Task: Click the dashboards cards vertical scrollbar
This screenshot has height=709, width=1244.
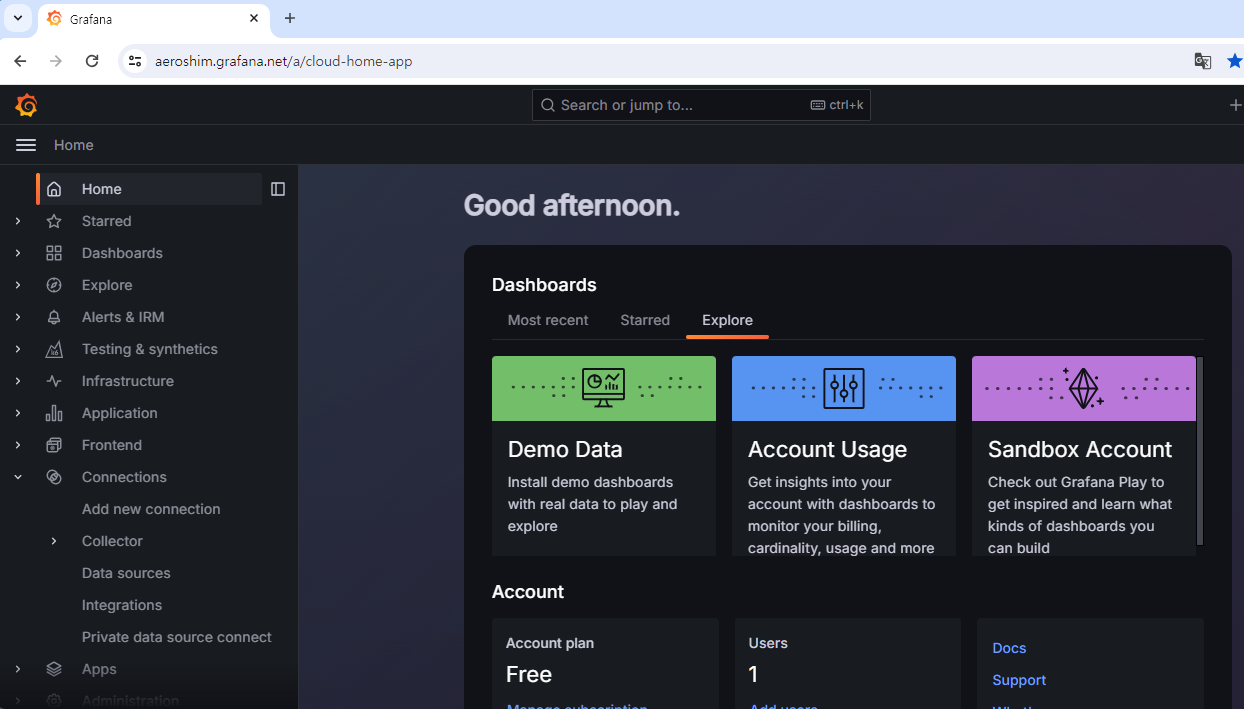Action: [x=1200, y=450]
